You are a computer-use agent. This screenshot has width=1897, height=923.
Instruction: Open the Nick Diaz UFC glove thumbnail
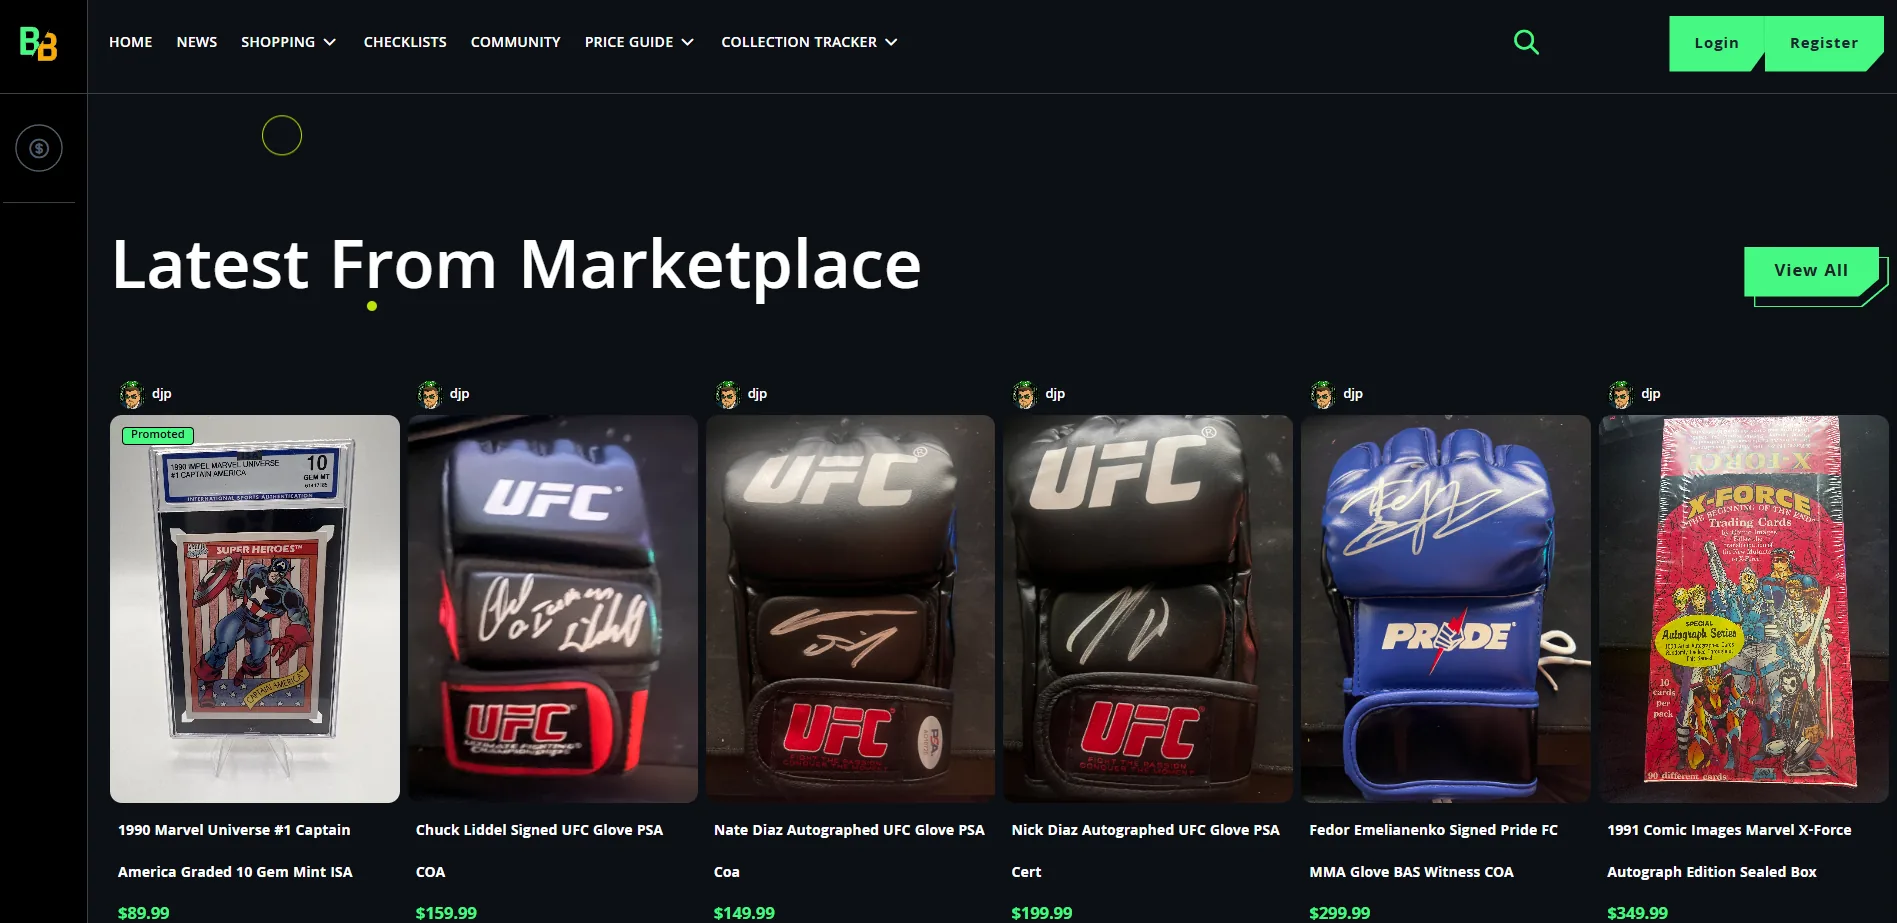click(1148, 608)
